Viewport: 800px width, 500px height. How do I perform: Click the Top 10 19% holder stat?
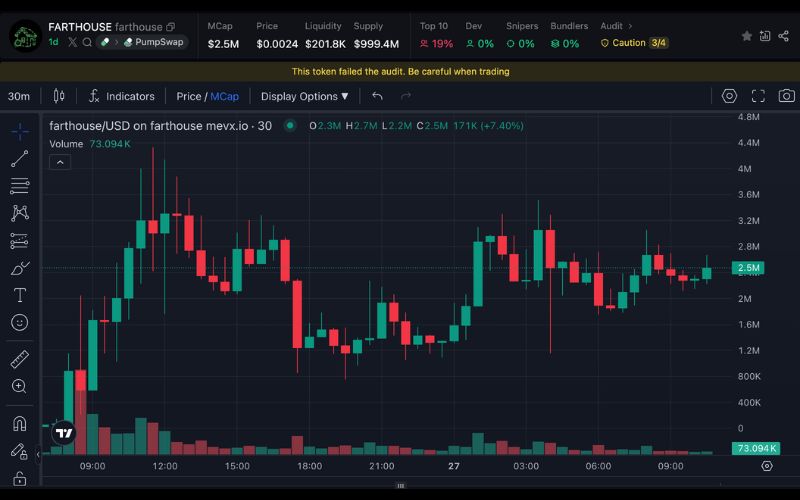click(436, 35)
